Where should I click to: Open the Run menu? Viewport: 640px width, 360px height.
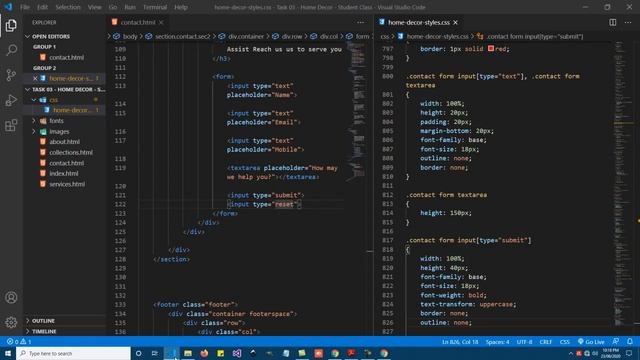pos(130,7)
